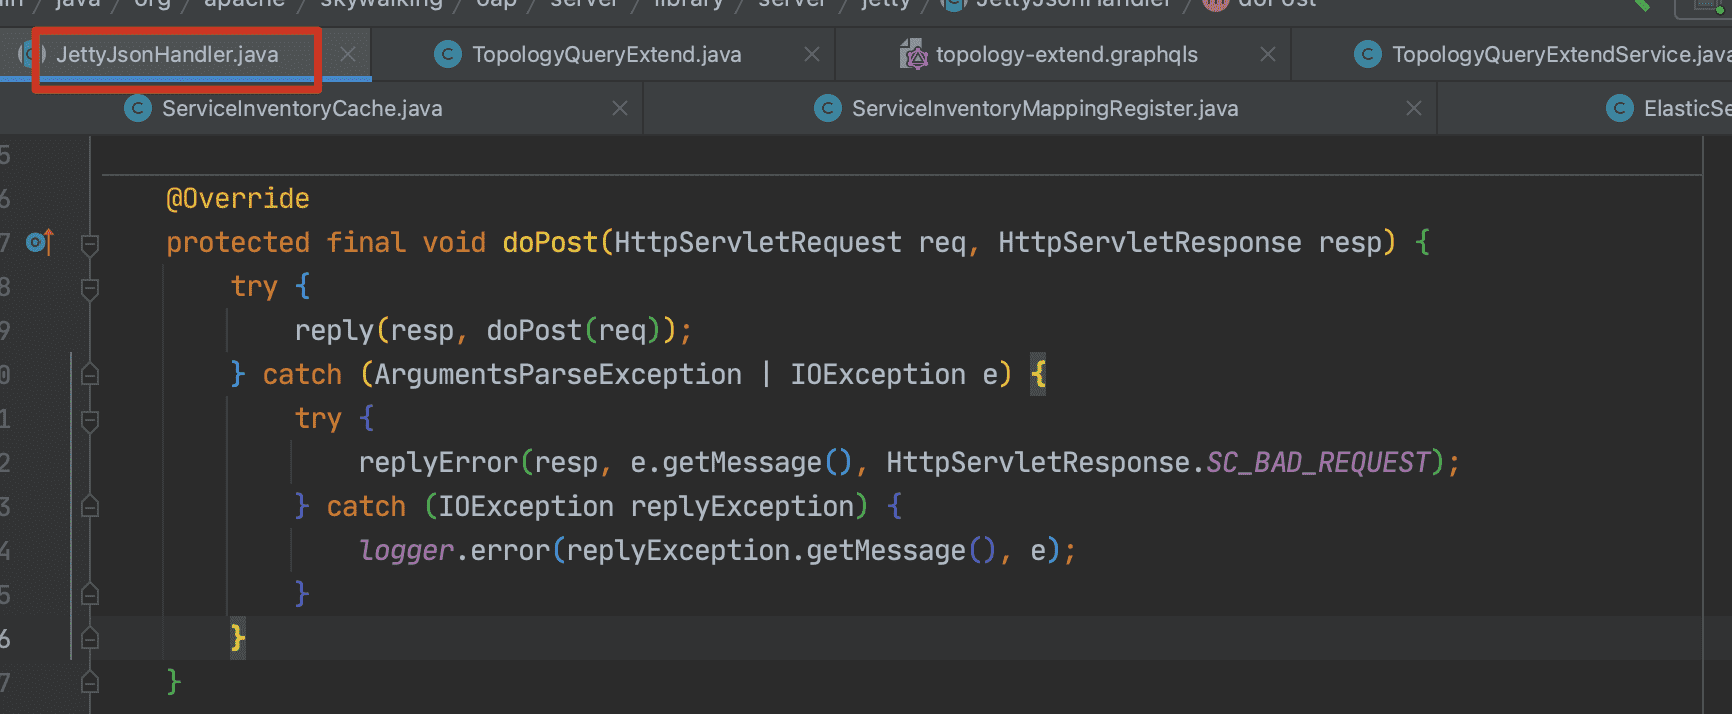Image resolution: width=1732 pixels, height=714 pixels.
Task: Close the topology-extend.graphqls tab
Action: coord(1268,55)
